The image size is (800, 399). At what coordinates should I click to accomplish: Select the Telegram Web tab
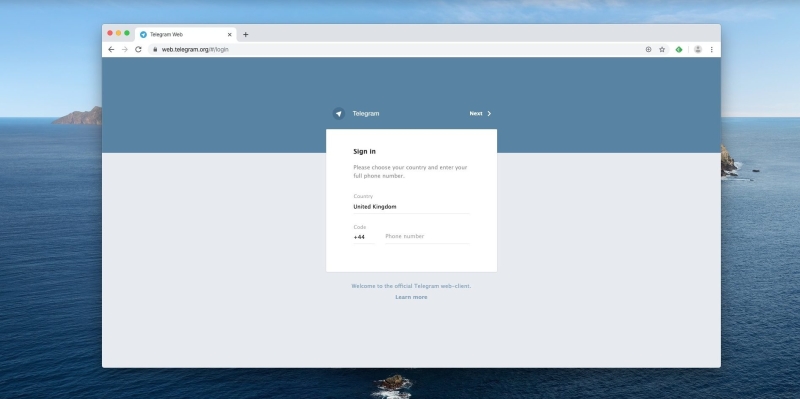coord(186,35)
